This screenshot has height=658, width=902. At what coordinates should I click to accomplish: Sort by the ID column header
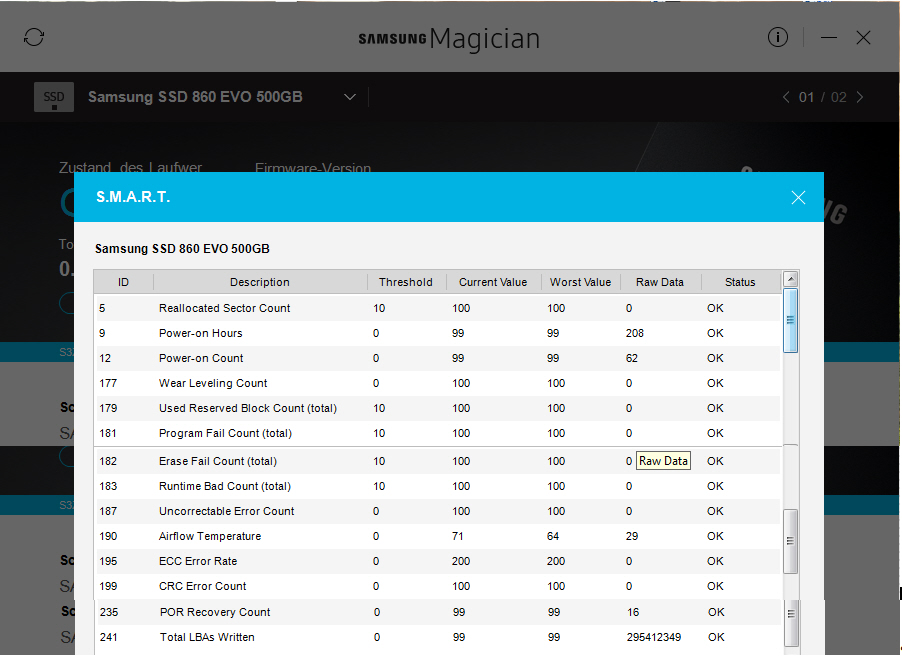(x=124, y=282)
